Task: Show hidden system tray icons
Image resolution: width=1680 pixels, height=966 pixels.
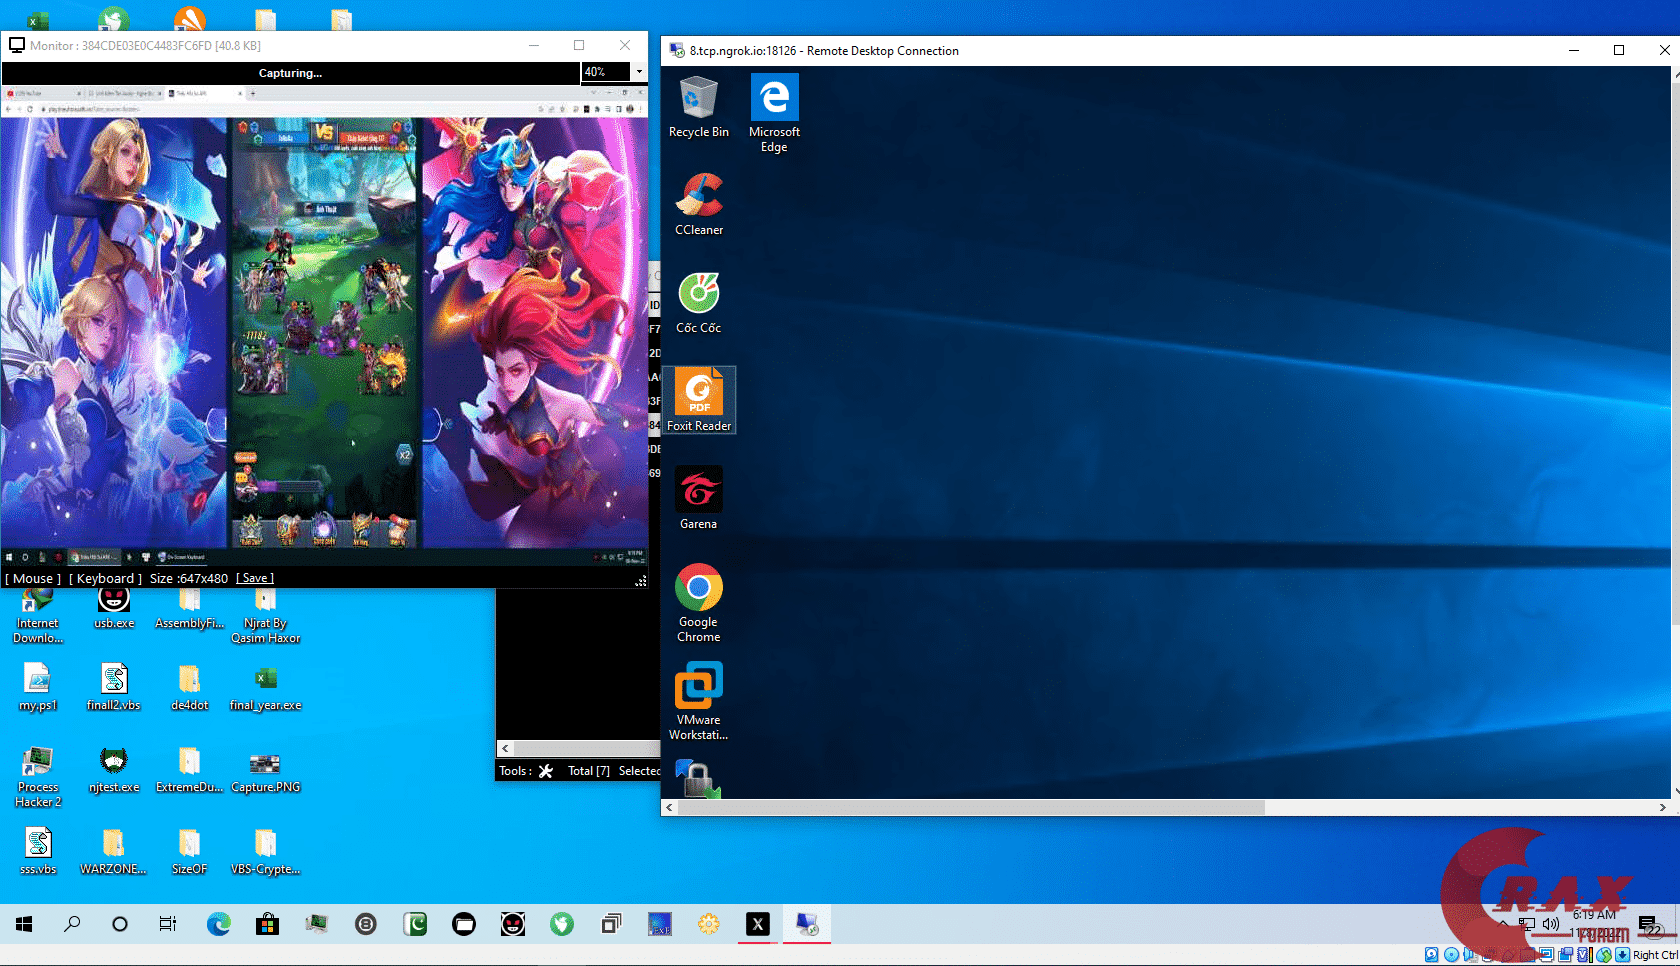Action: point(1503,924)
